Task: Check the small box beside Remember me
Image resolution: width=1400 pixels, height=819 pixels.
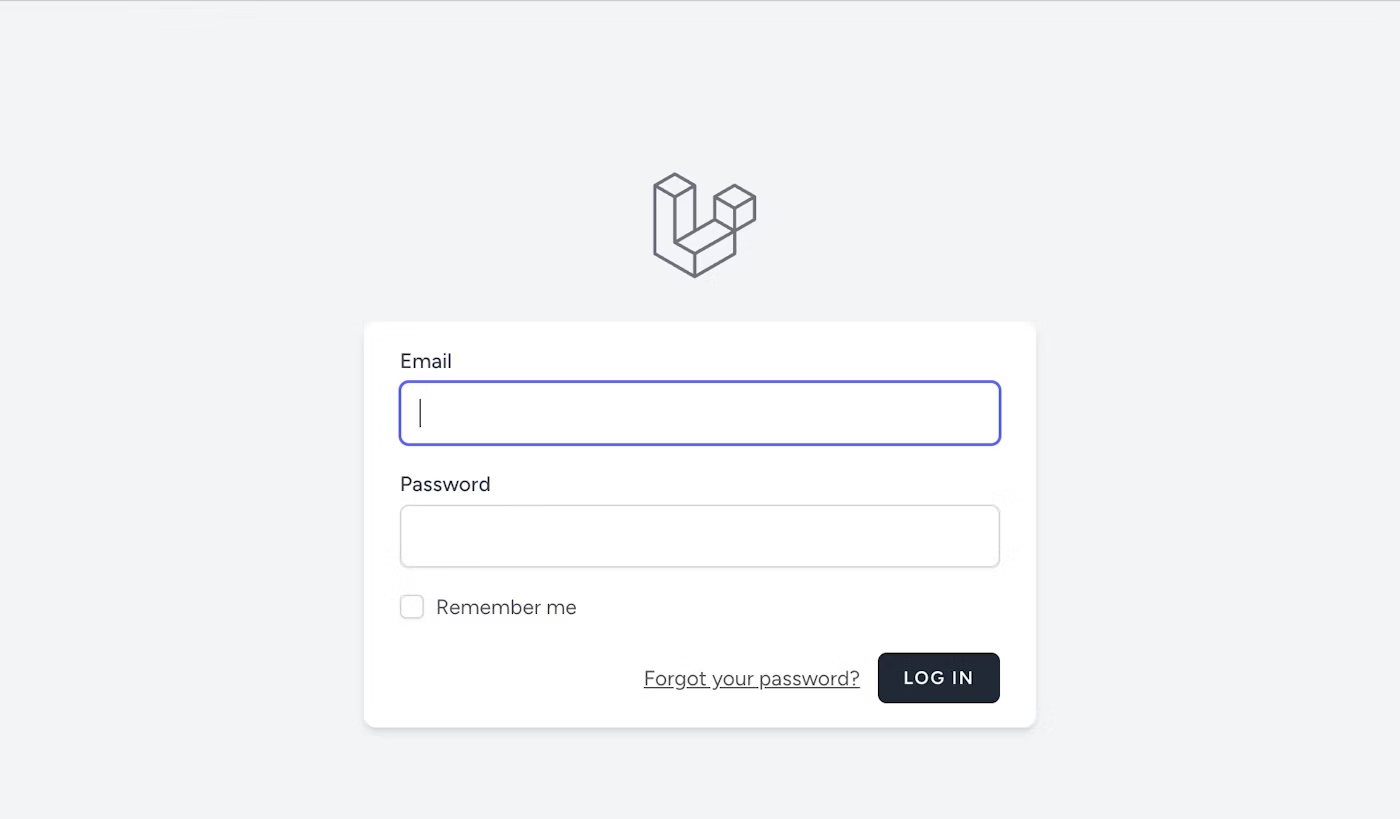Action: point(412,607)
